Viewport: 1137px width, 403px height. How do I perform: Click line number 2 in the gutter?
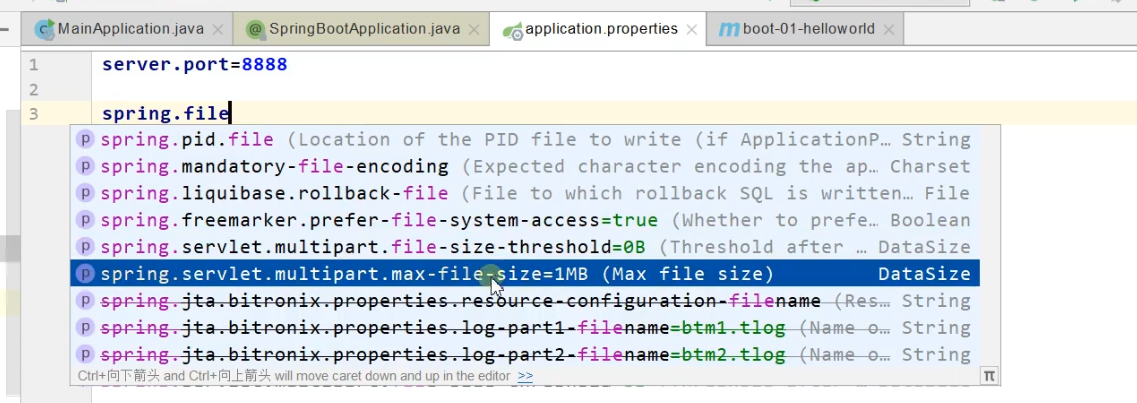[33, 89]
